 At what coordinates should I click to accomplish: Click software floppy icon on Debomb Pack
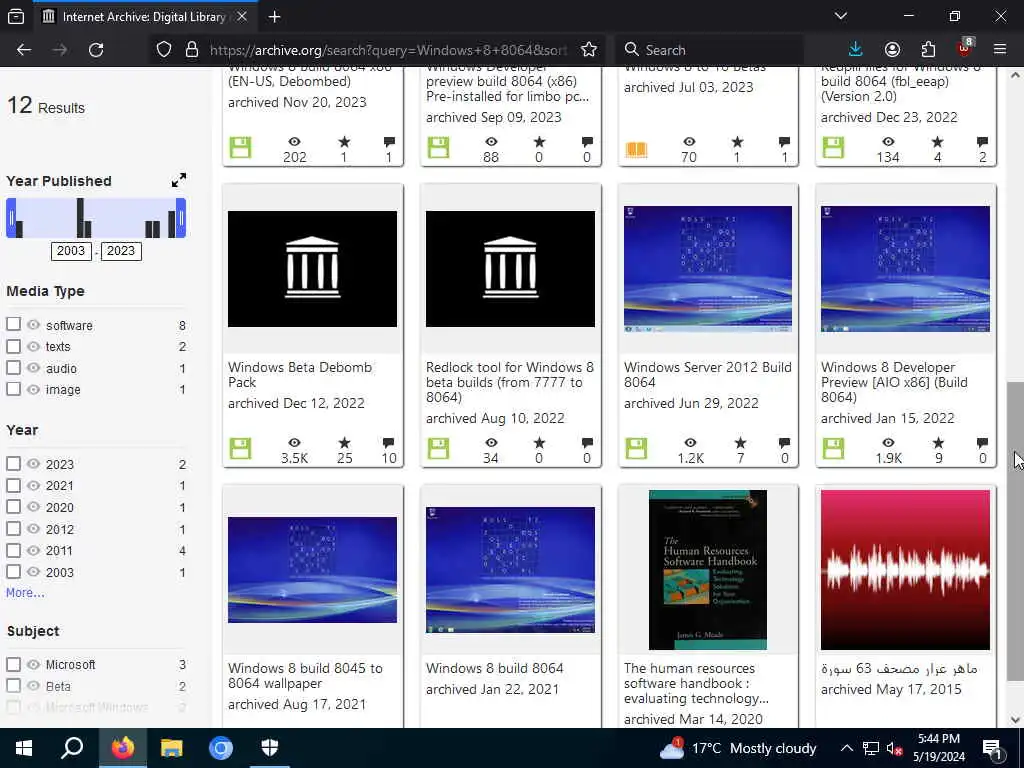point(240,449)
